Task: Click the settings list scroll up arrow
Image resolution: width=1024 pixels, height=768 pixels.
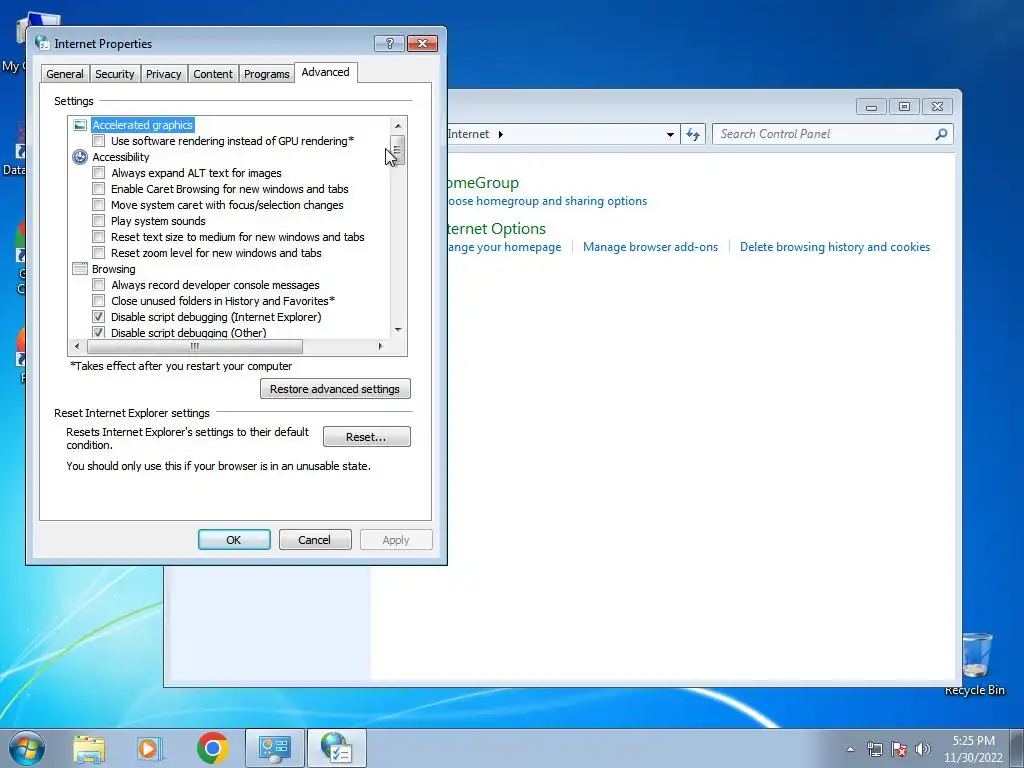Action: [x=398, y=125]
